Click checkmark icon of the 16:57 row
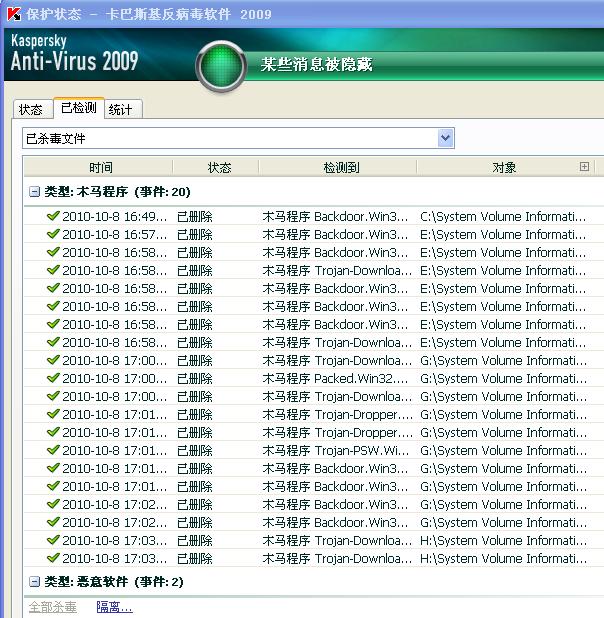This screenshot has width=604, height=618. pos(53,234)
